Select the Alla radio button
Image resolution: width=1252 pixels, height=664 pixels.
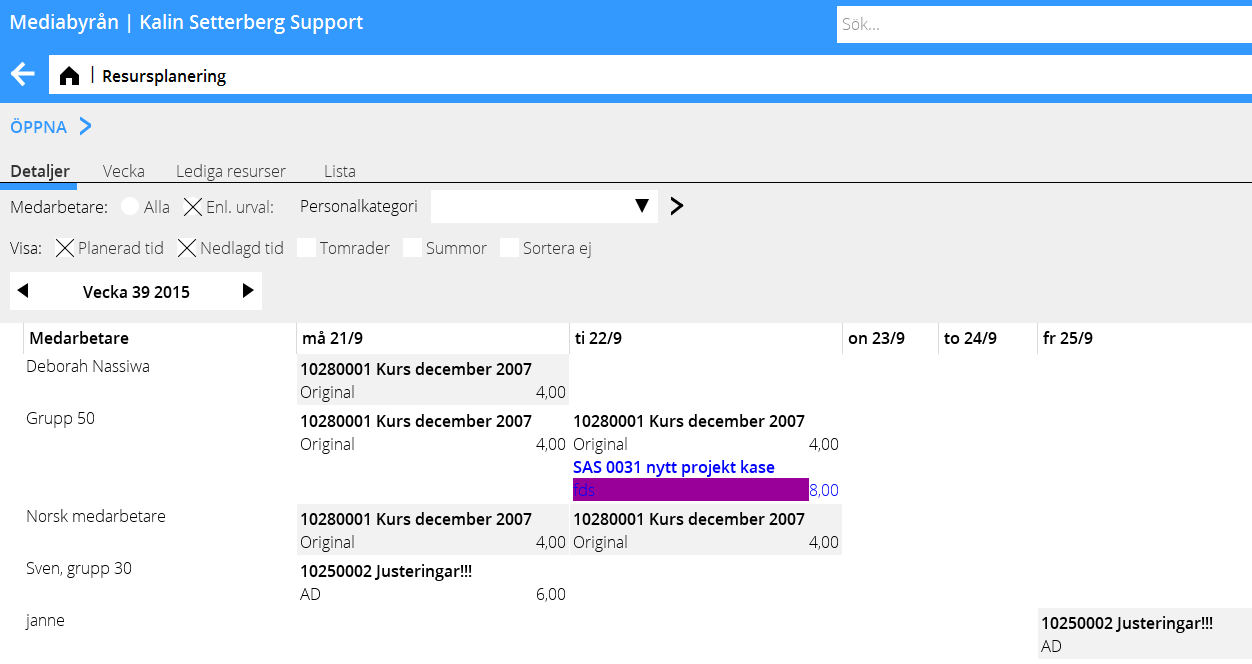130,207
